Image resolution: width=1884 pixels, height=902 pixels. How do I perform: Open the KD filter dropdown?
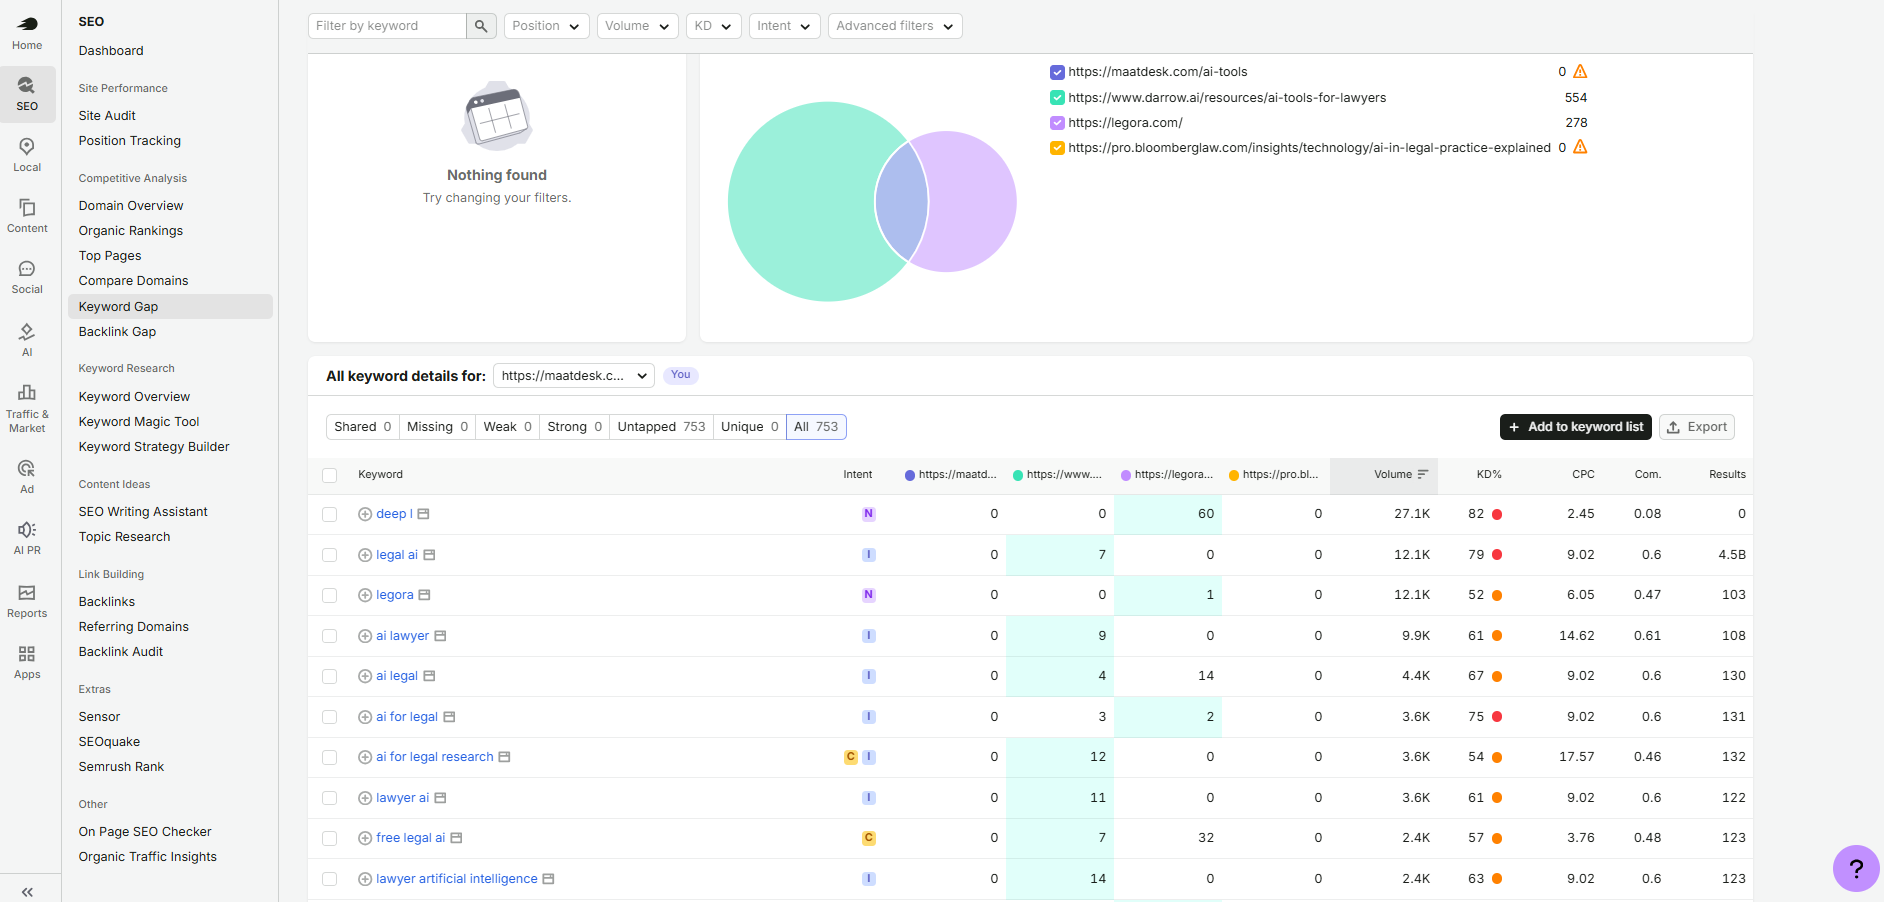tap(714, 26)
